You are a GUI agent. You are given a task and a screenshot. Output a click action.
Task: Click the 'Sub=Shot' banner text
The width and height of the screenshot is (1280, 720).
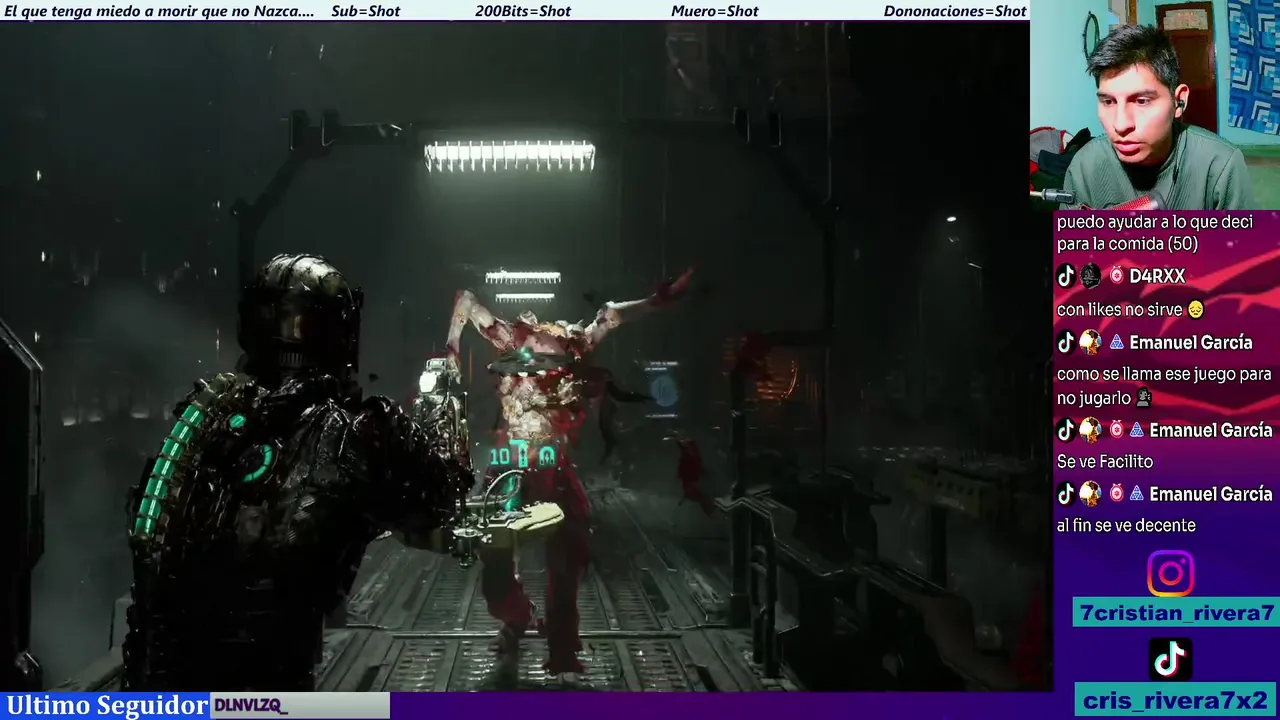pos(365,11)
